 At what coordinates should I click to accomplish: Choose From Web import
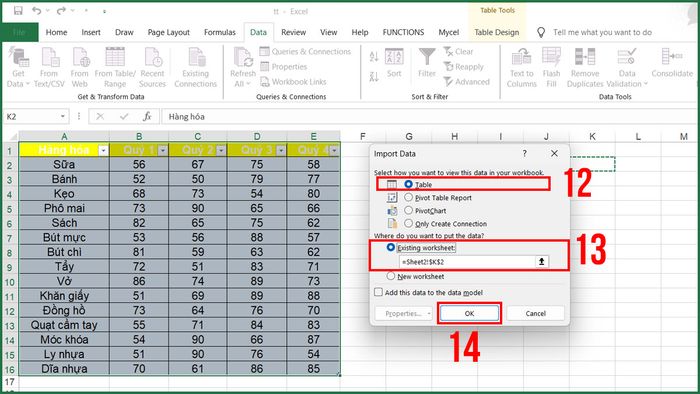point(79,68)
